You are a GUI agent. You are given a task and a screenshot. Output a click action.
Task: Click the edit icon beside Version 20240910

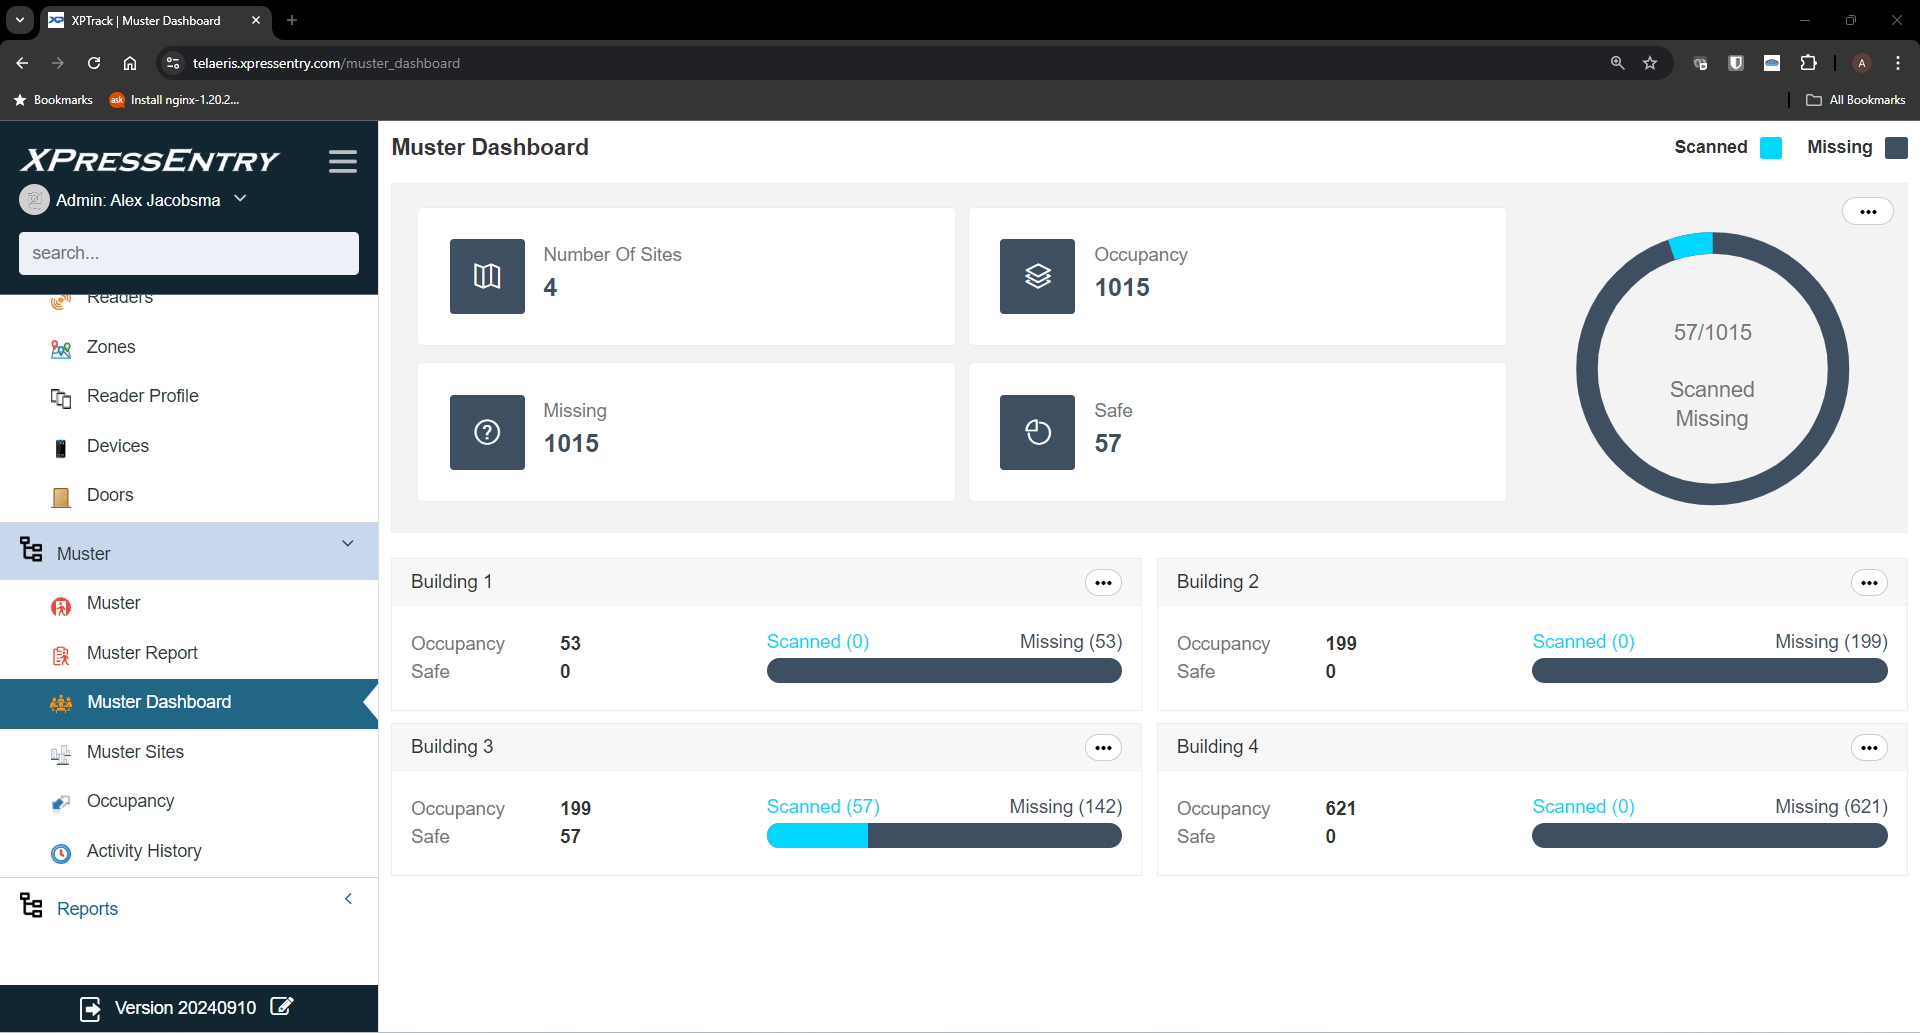[282, 1007]
